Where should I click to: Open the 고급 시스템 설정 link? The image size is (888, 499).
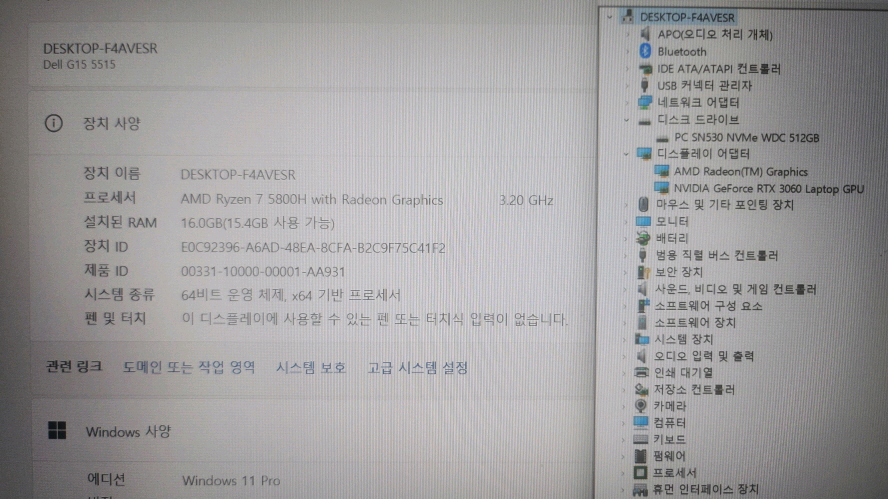click(417, 367)
